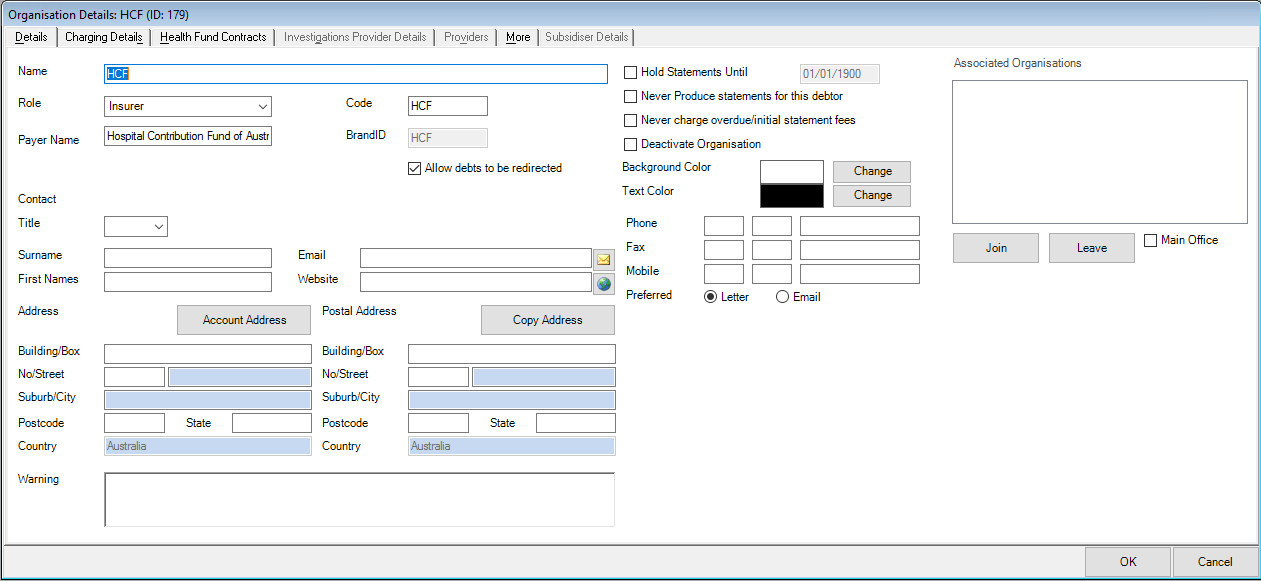1261x581 pixels.
Task: Click the Address Postcode field
Action: coord(134,423)
